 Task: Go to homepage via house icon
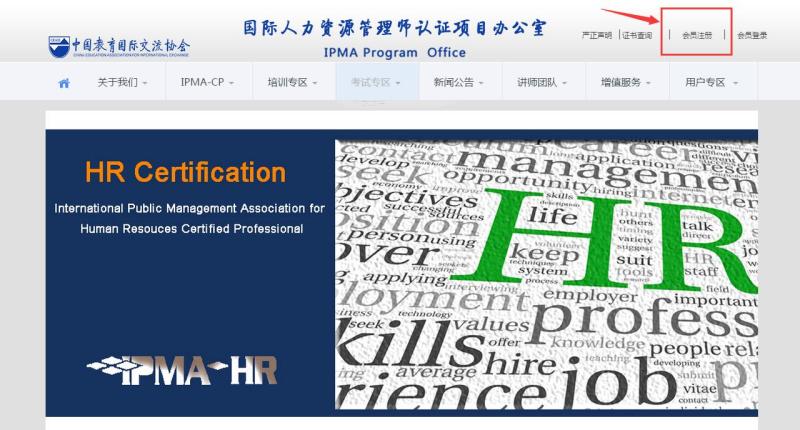pyautogui.click(x=64, y=83)
